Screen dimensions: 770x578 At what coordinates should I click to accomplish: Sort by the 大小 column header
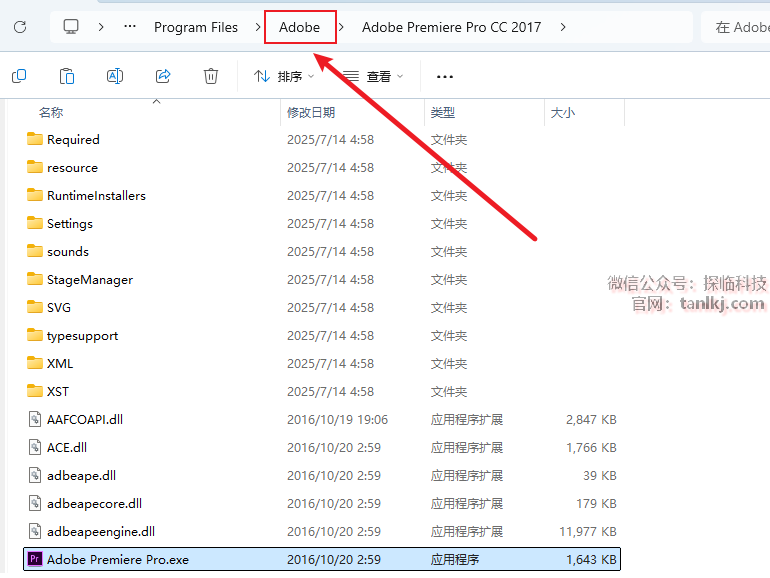click(562, 112)
